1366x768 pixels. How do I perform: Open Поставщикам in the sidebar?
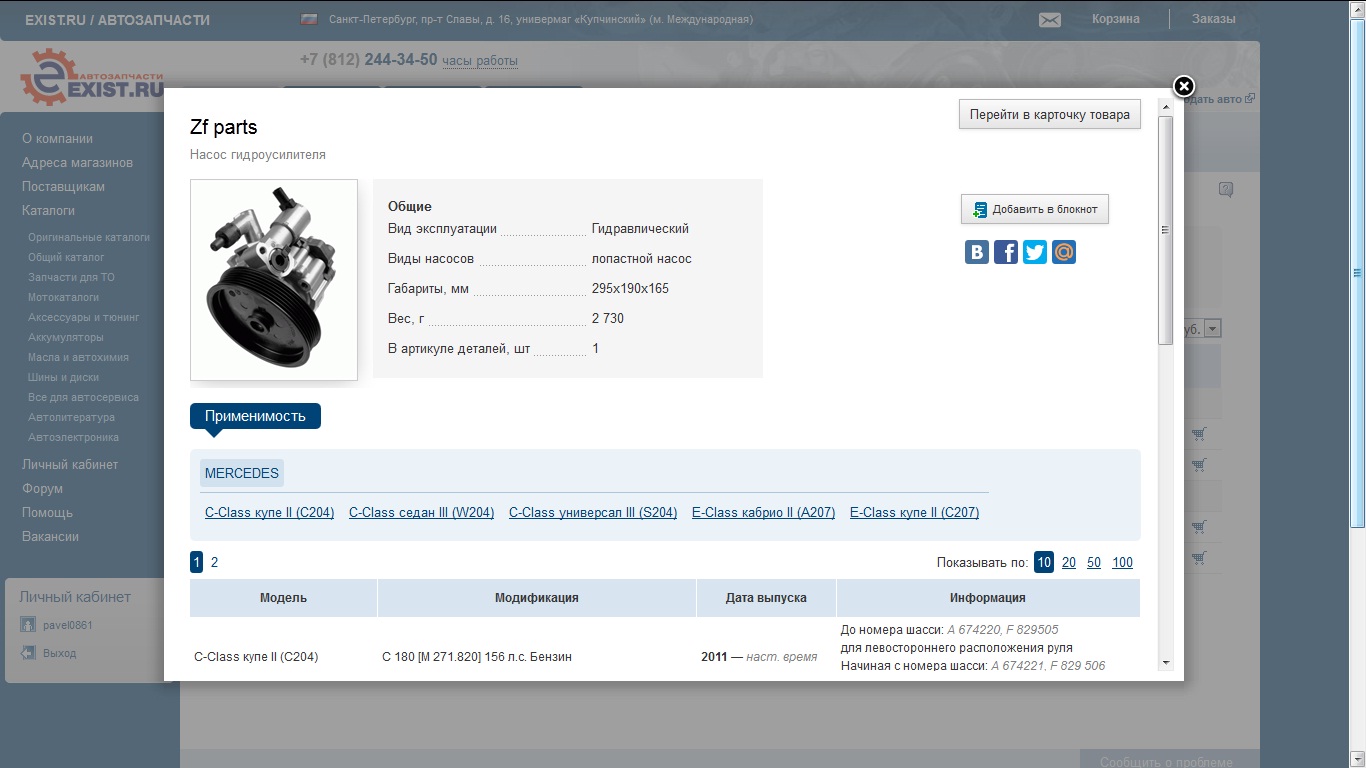click(64, 187)
